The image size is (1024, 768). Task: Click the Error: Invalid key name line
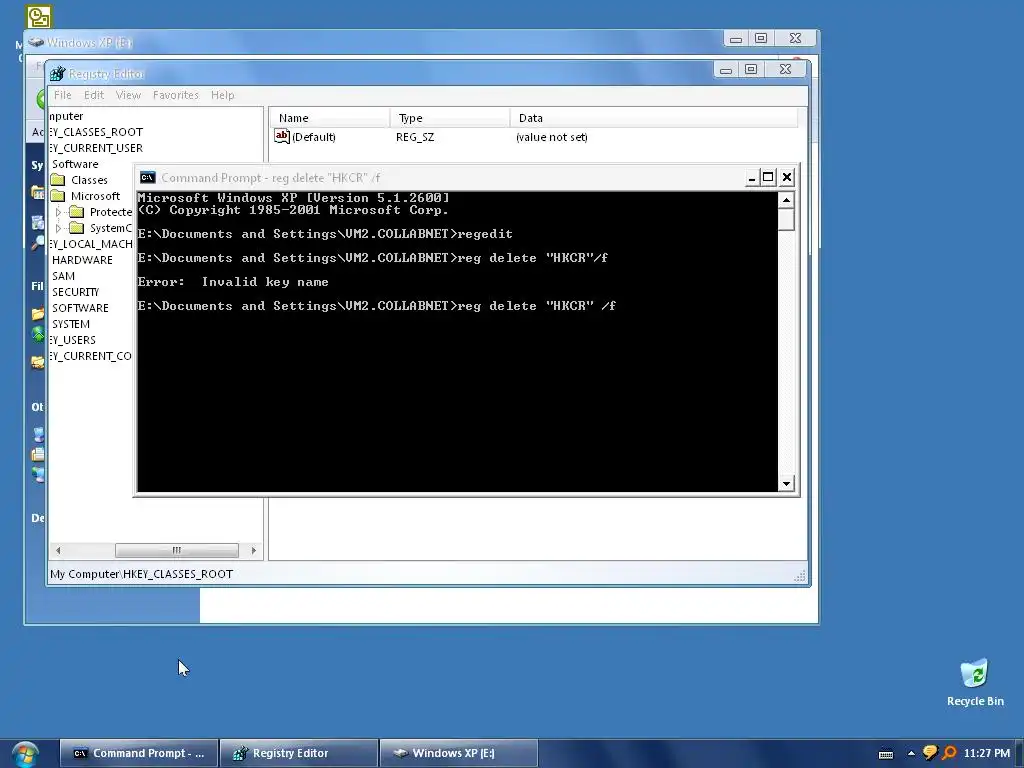(x=233, y=282)
